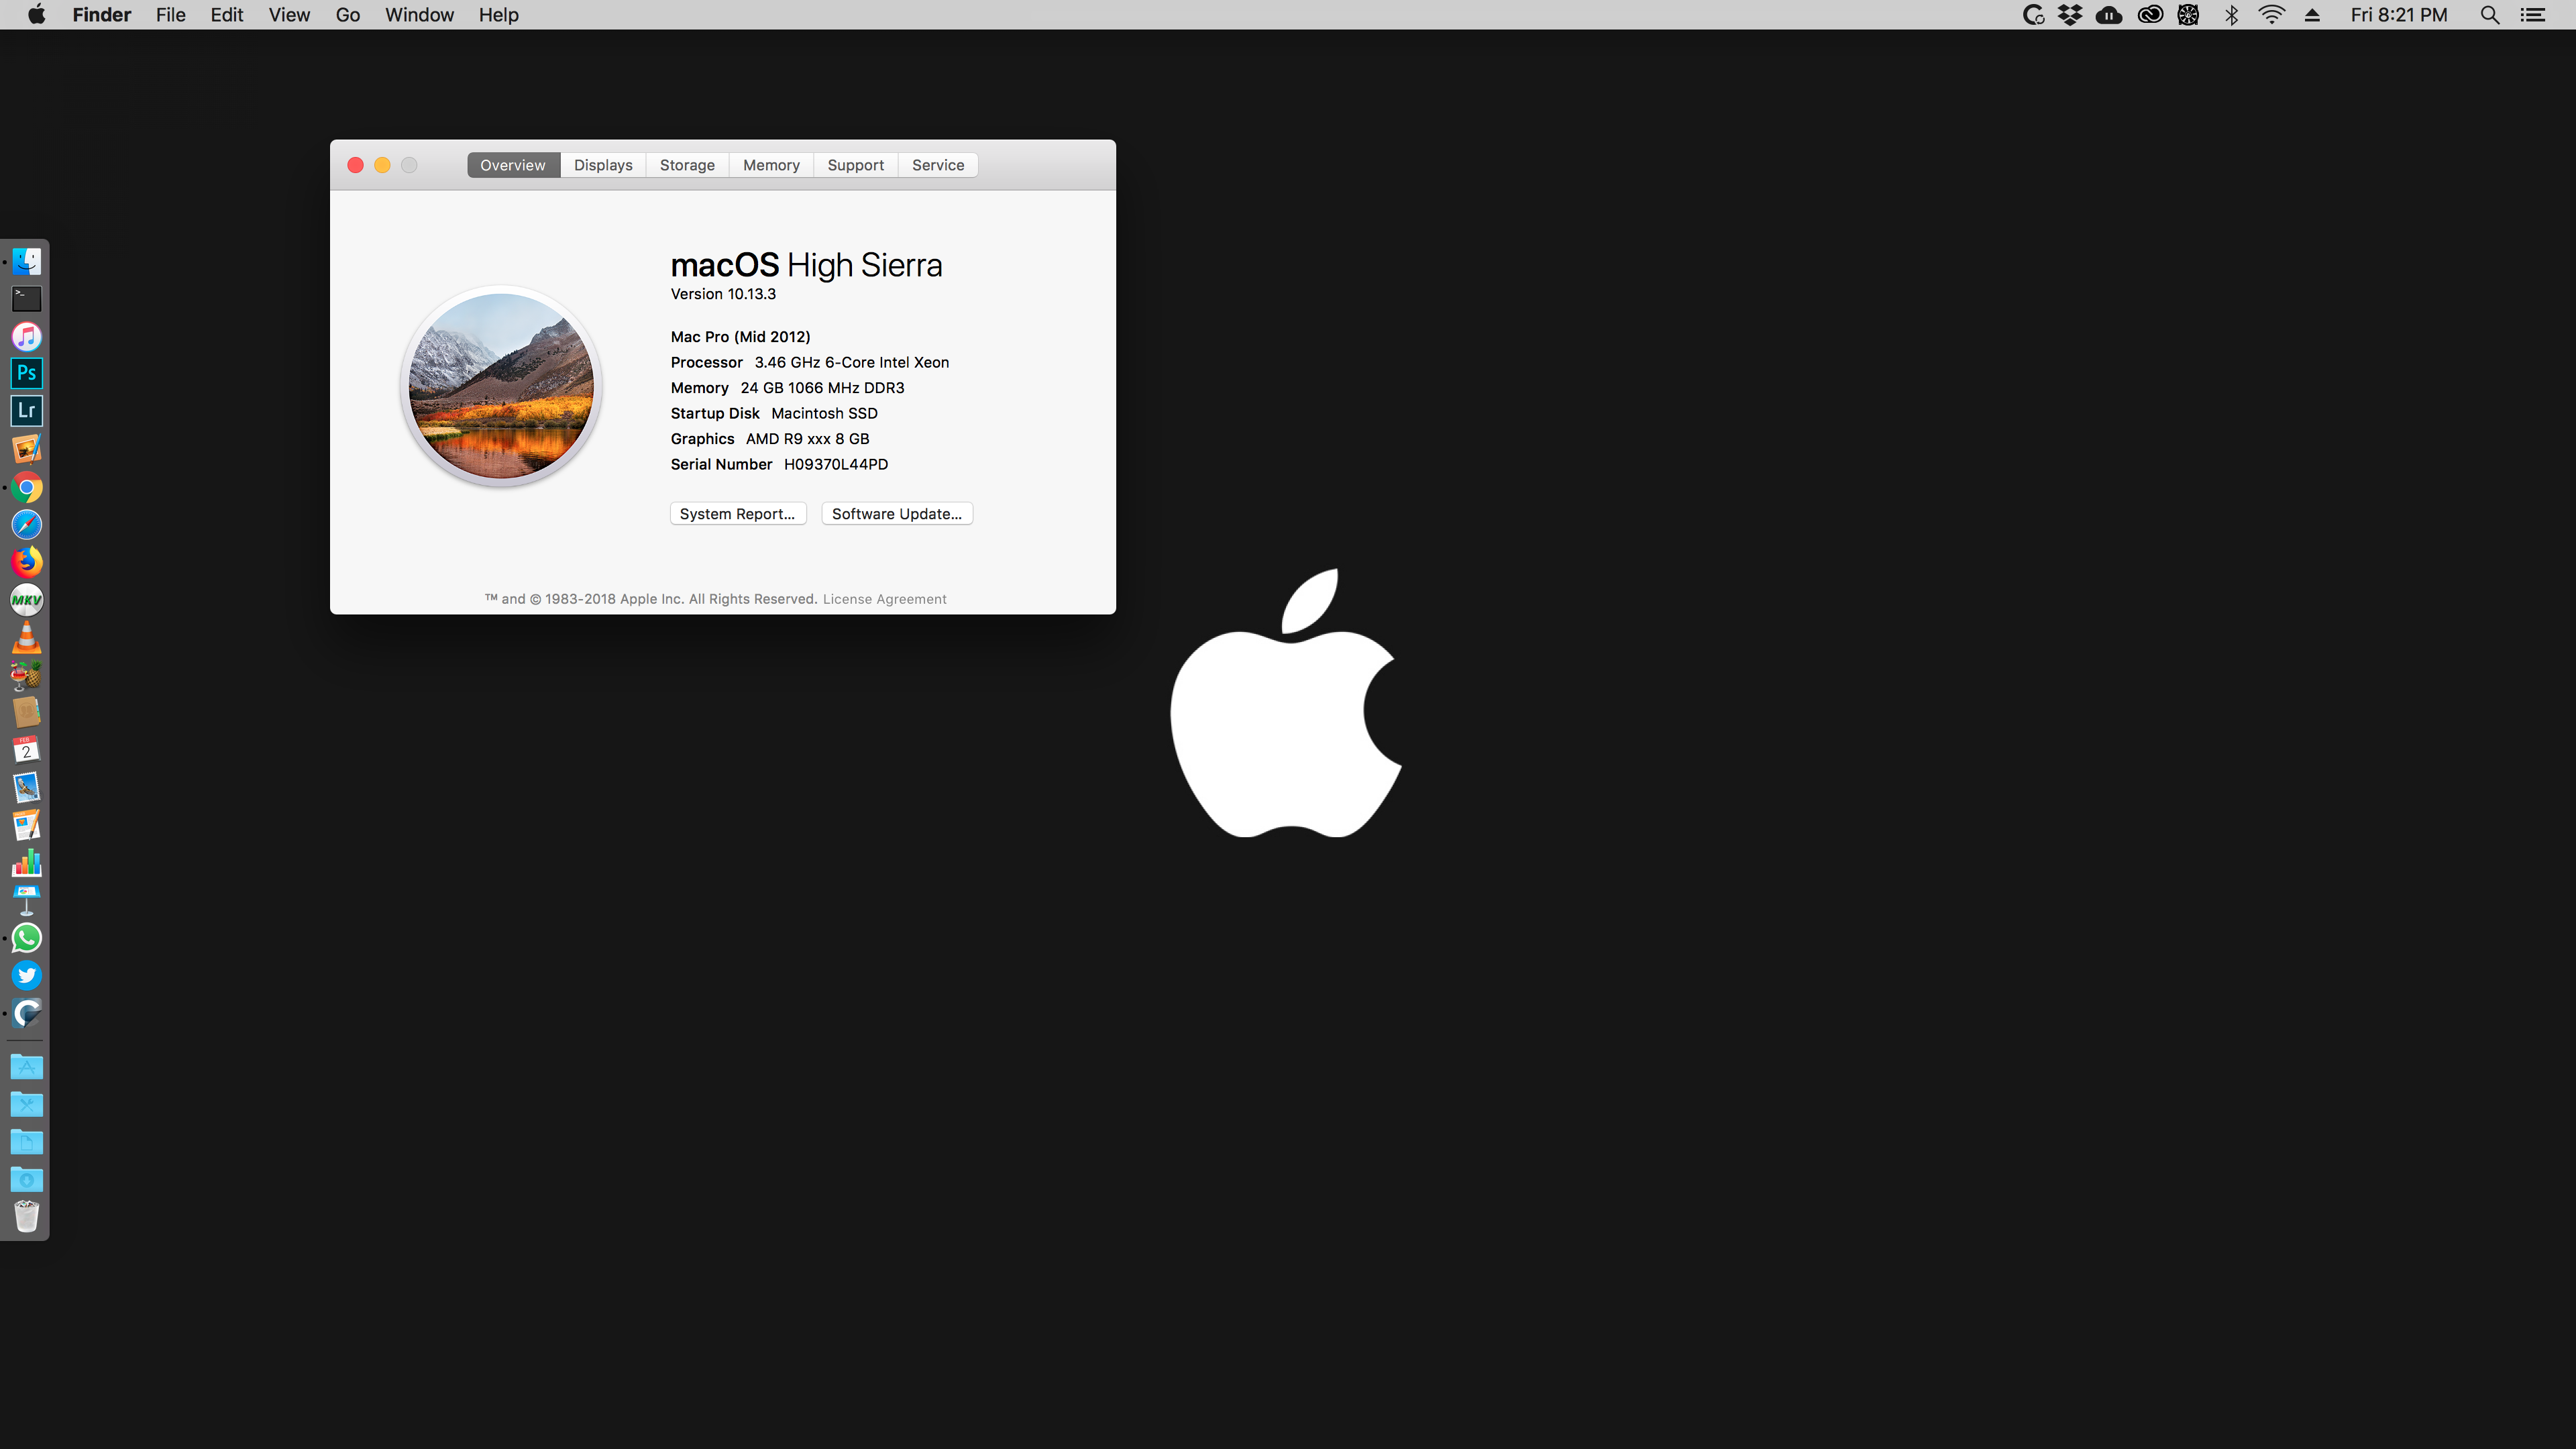Click the System Report button
The height and width of the screenshot is (1449, 2576).
[737, 514]
